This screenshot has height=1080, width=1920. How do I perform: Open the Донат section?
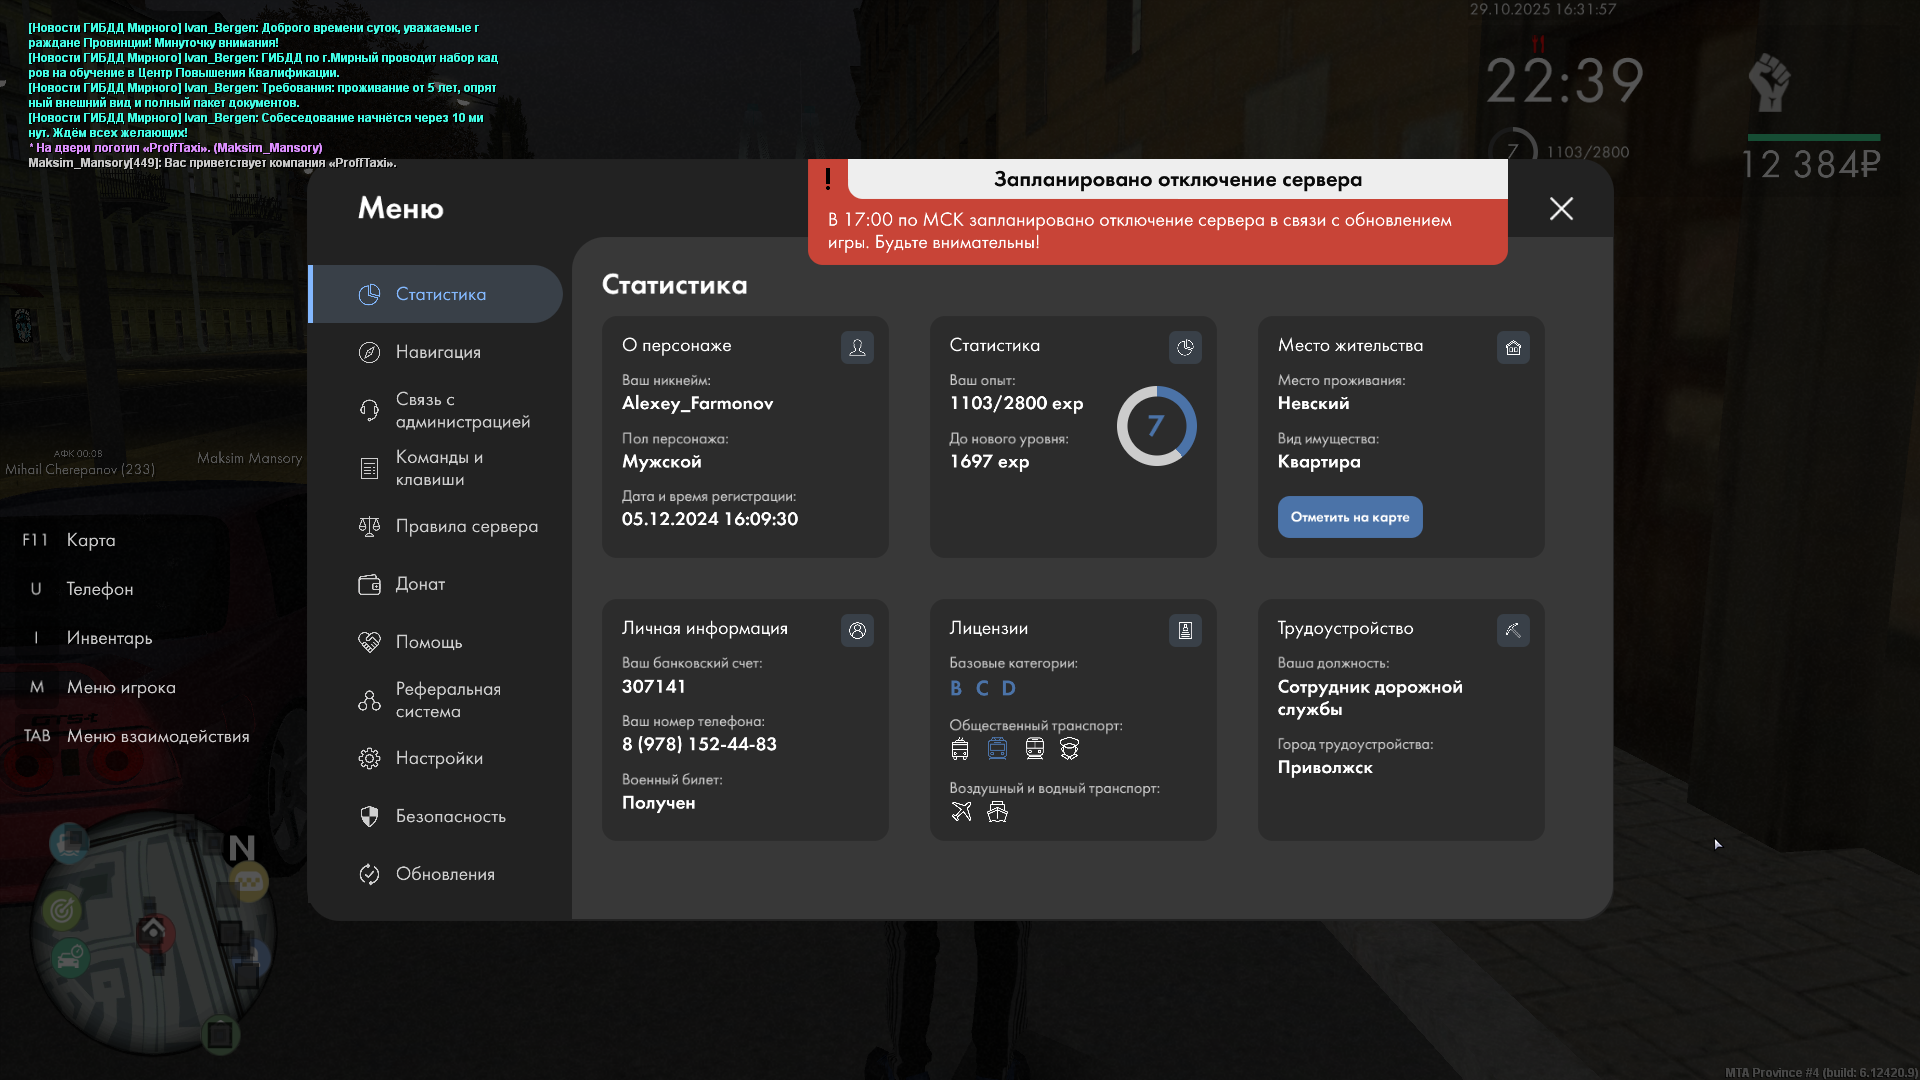tap(419, 584)
